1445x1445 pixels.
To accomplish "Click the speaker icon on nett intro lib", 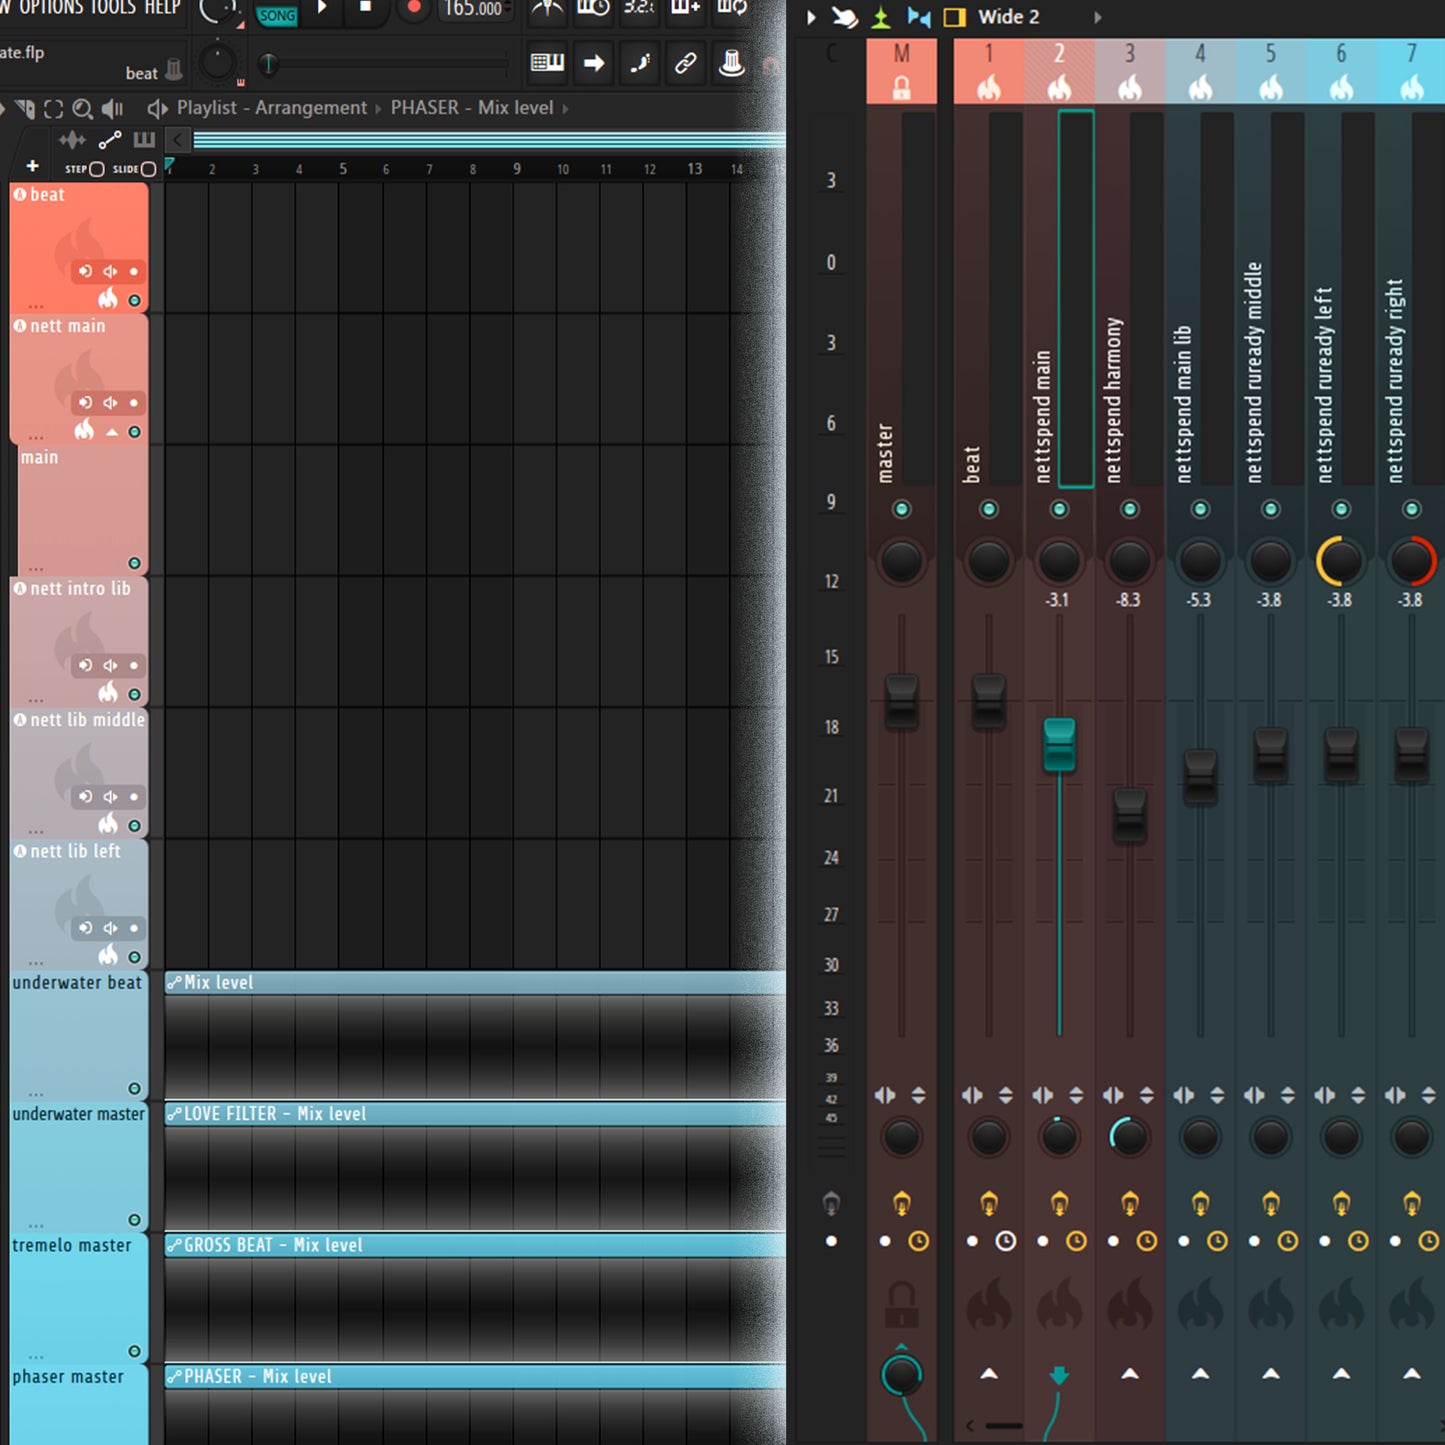I will (x=110, y=665).
